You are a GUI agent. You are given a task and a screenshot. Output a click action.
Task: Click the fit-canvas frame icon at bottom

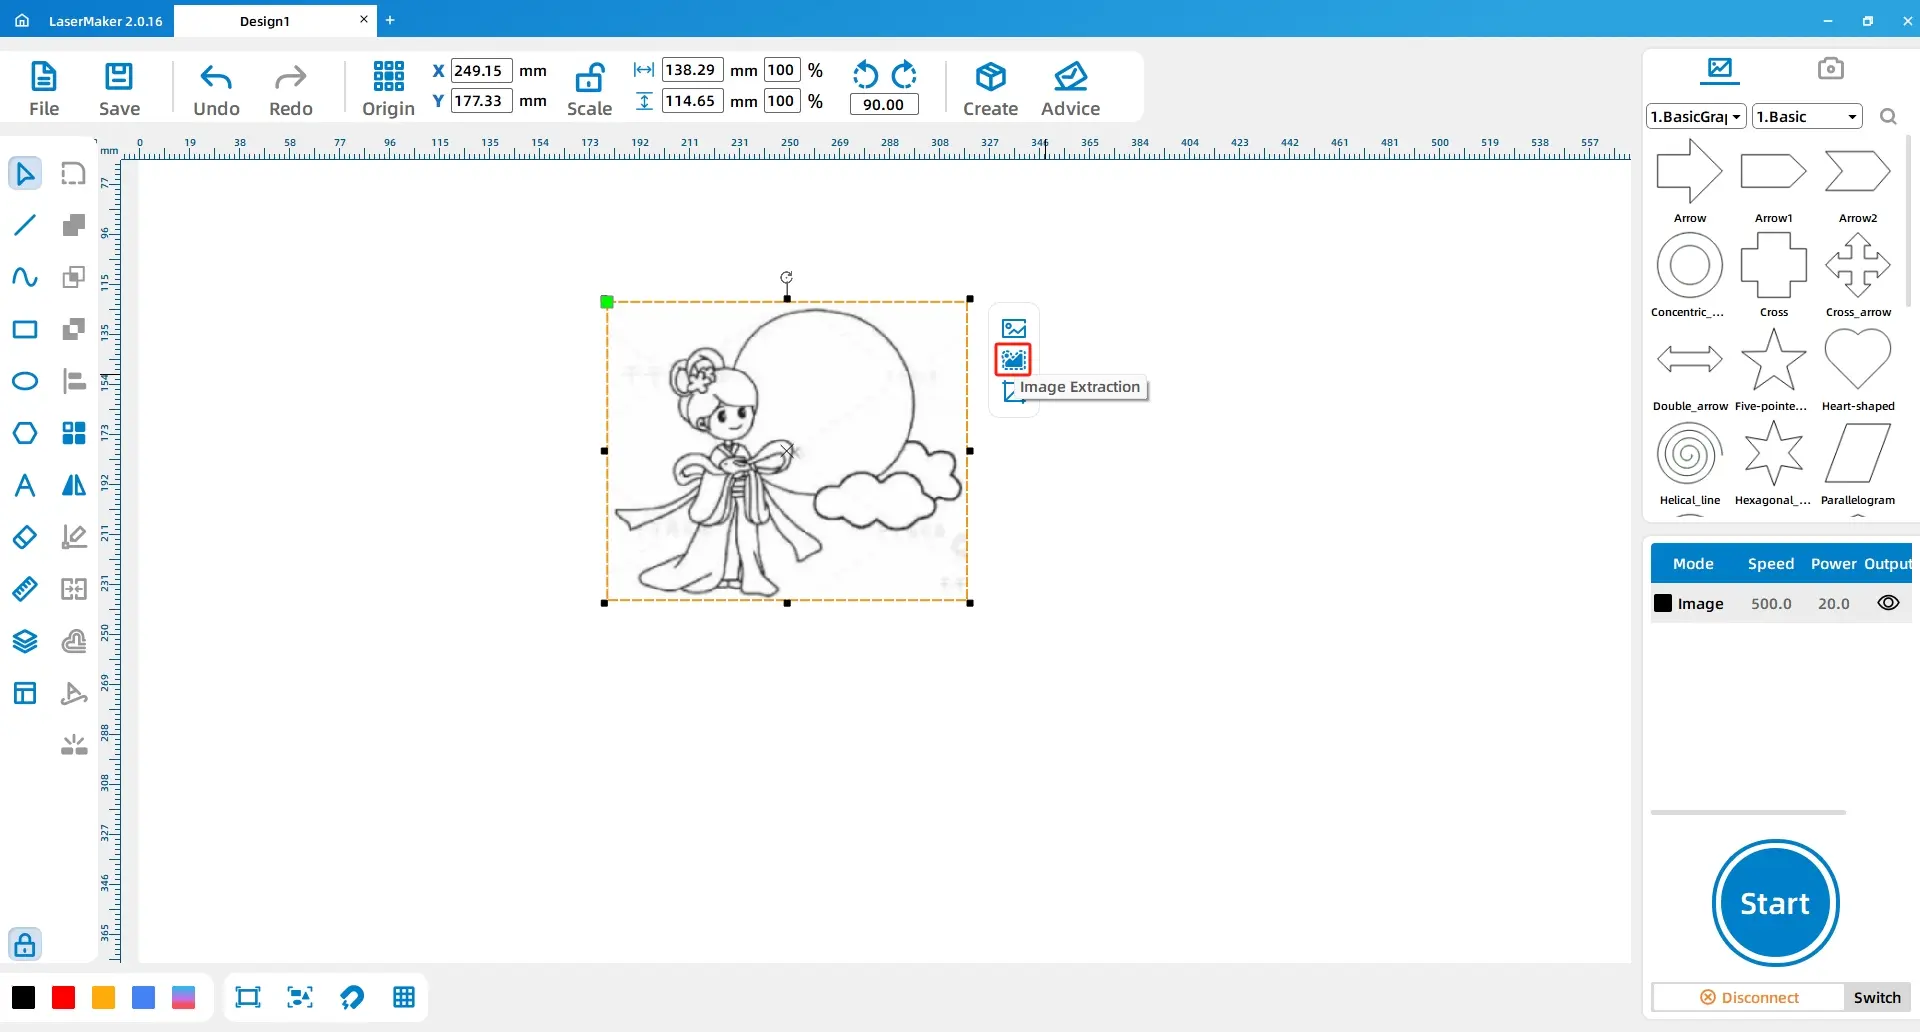coord(248,997)
